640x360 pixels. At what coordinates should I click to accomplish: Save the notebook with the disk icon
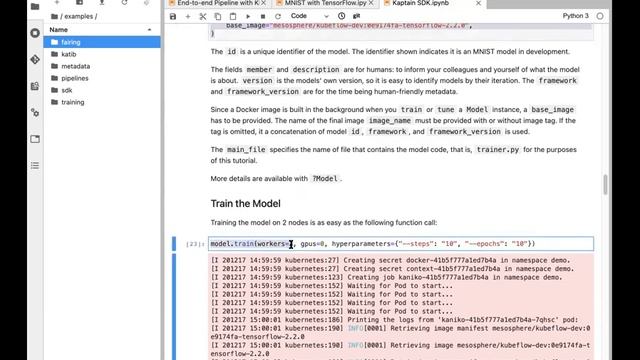(x=173, y=16)
